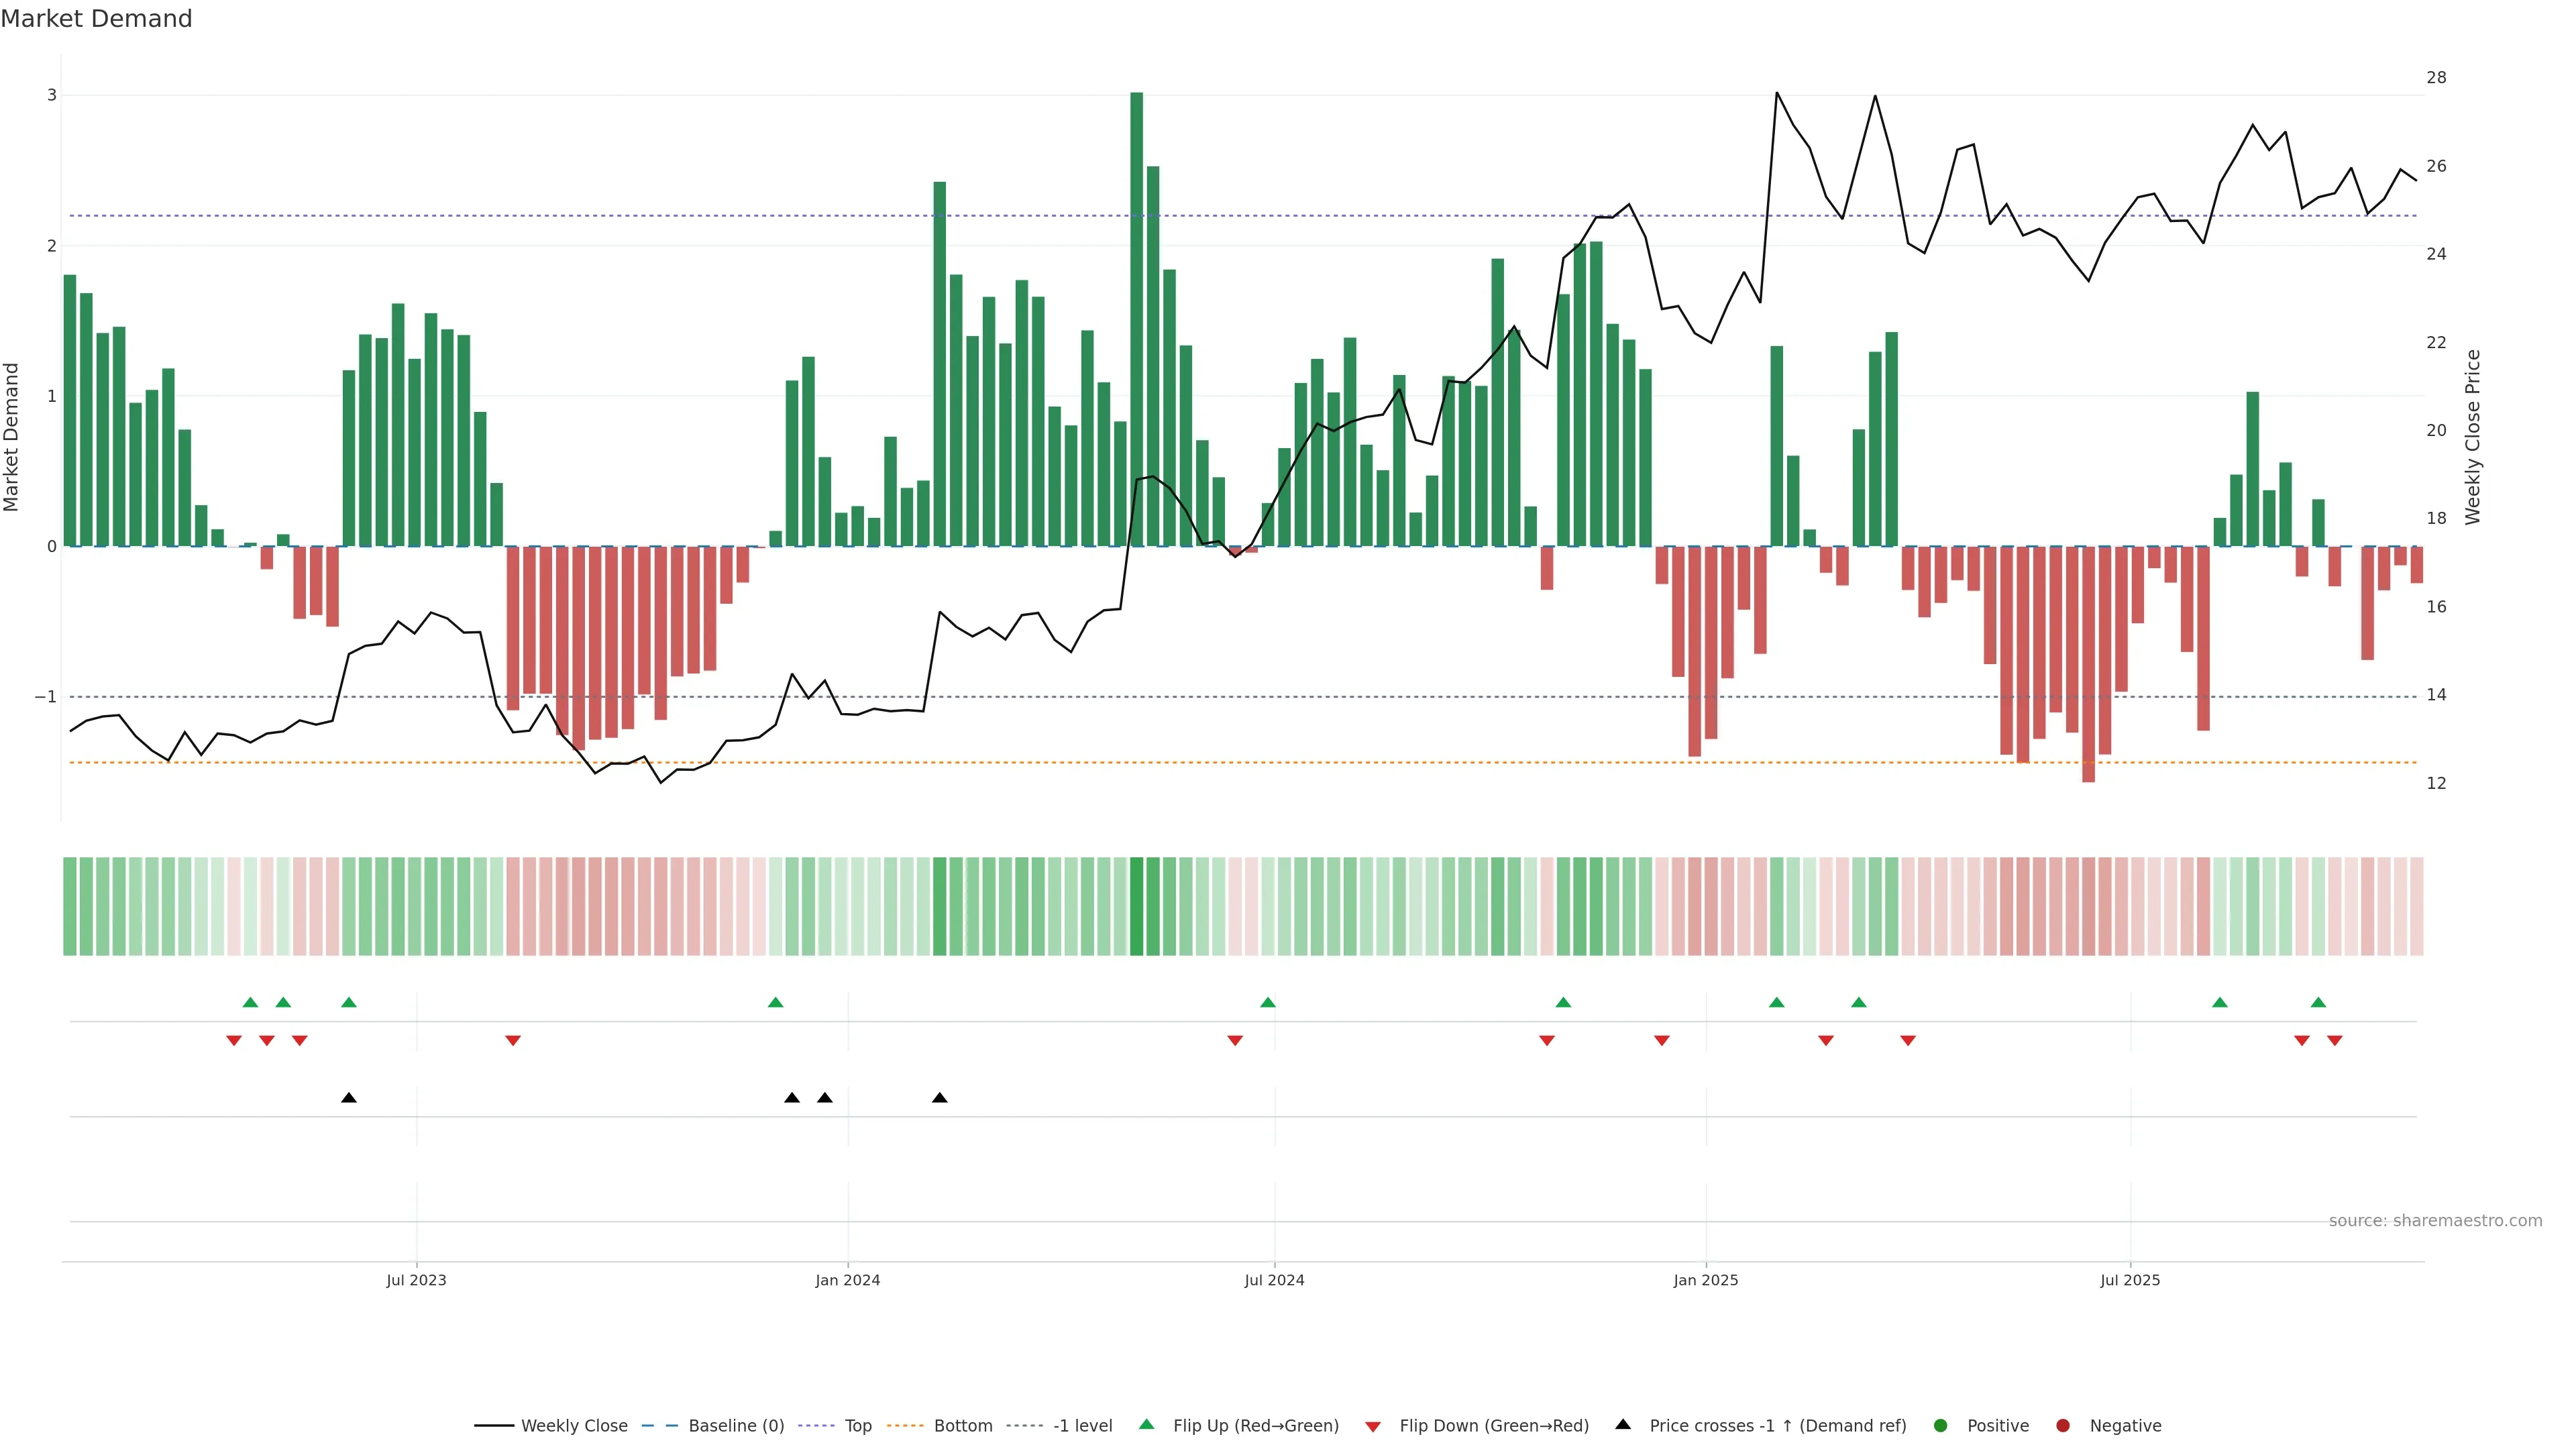This screenshot has width=2576, height=1449.
Task: Click the Jul 2024 x-axis label
Action: click(1274, 1280)
